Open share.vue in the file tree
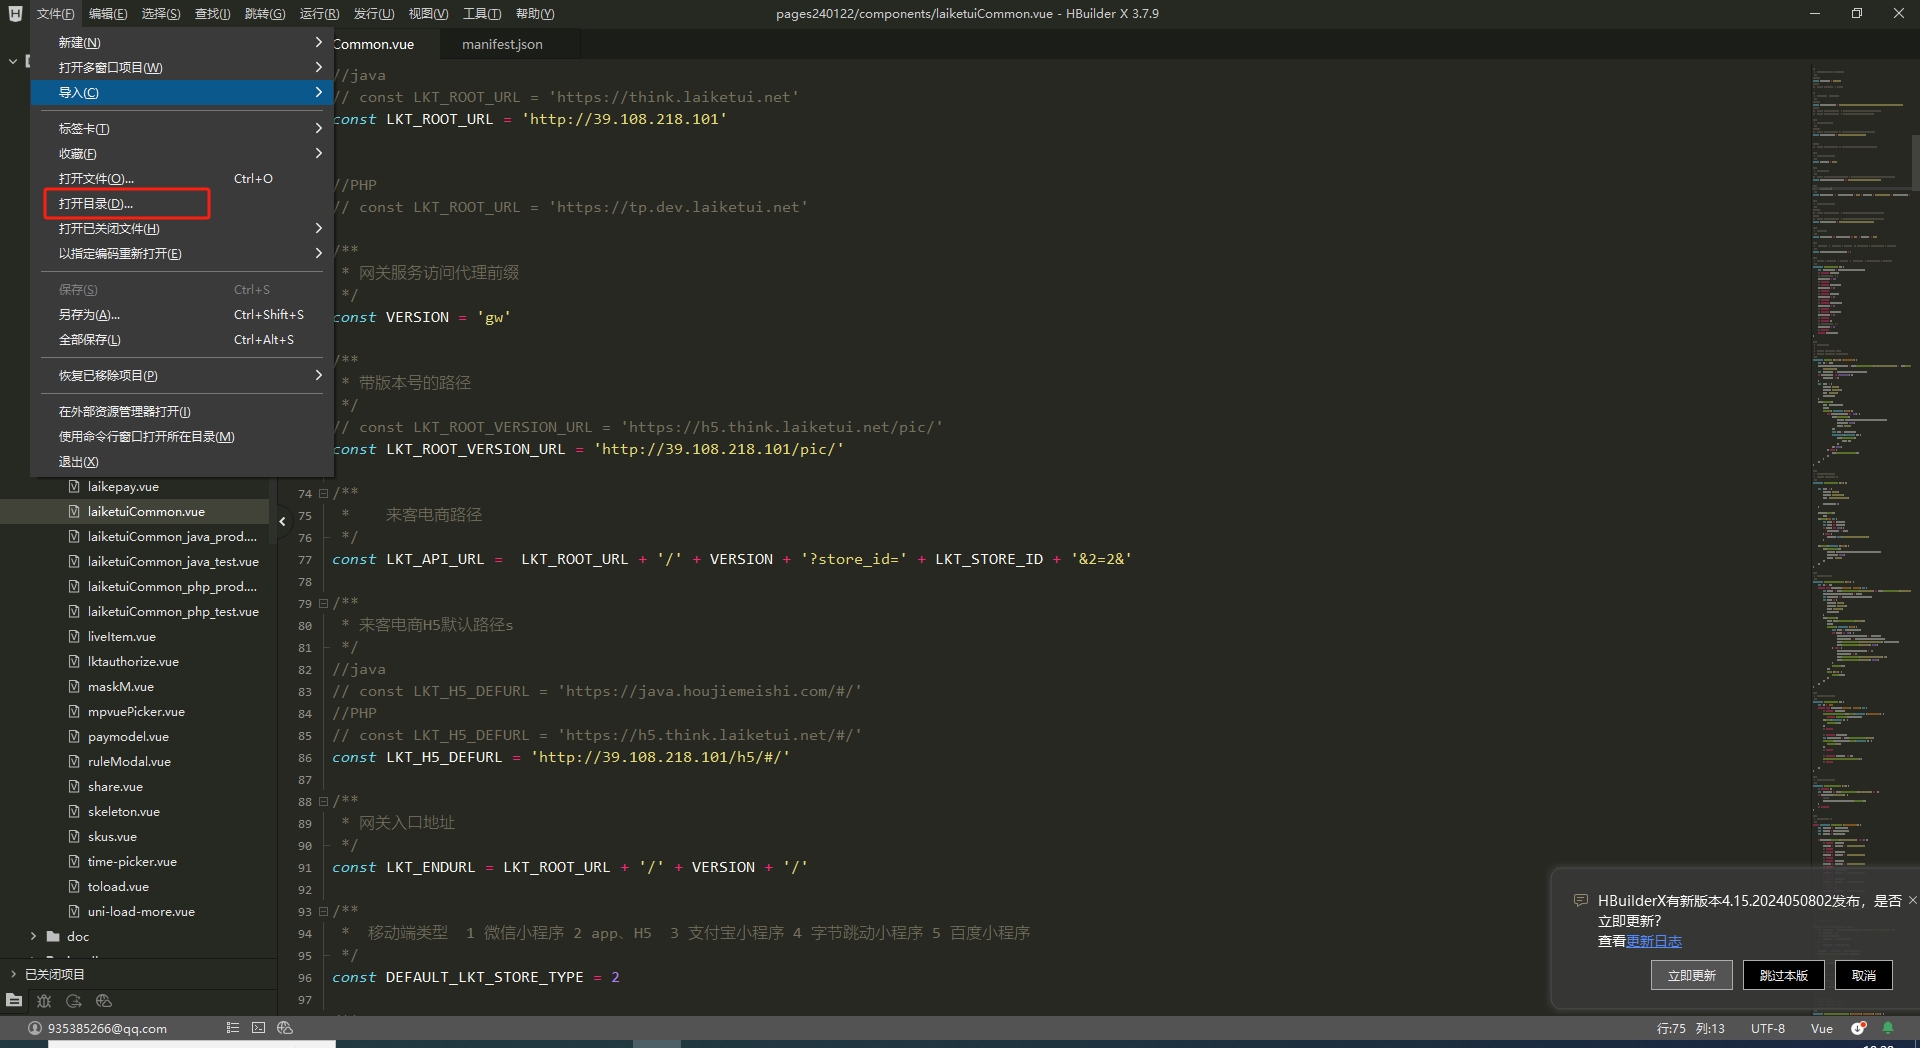The height and width of the screenshot is (1048, 1920). click(115, 787)
